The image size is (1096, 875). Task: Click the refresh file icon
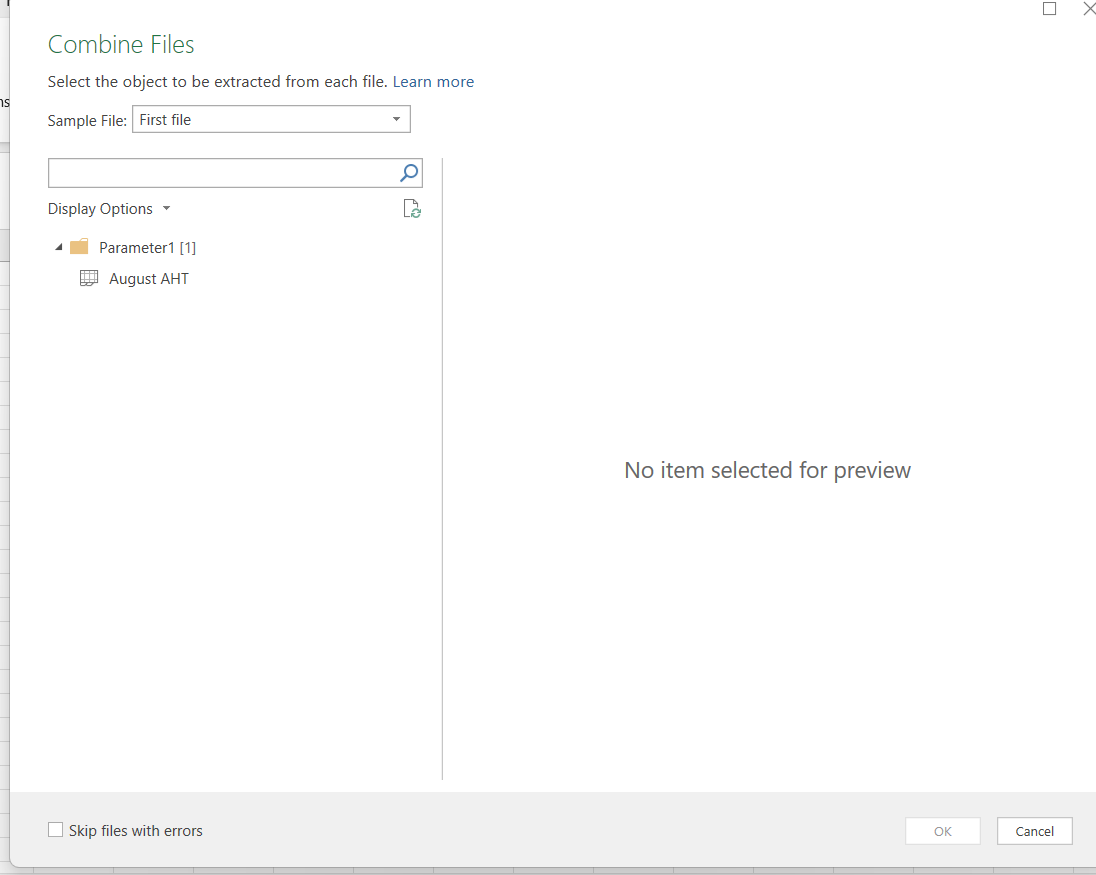[412, 209]
